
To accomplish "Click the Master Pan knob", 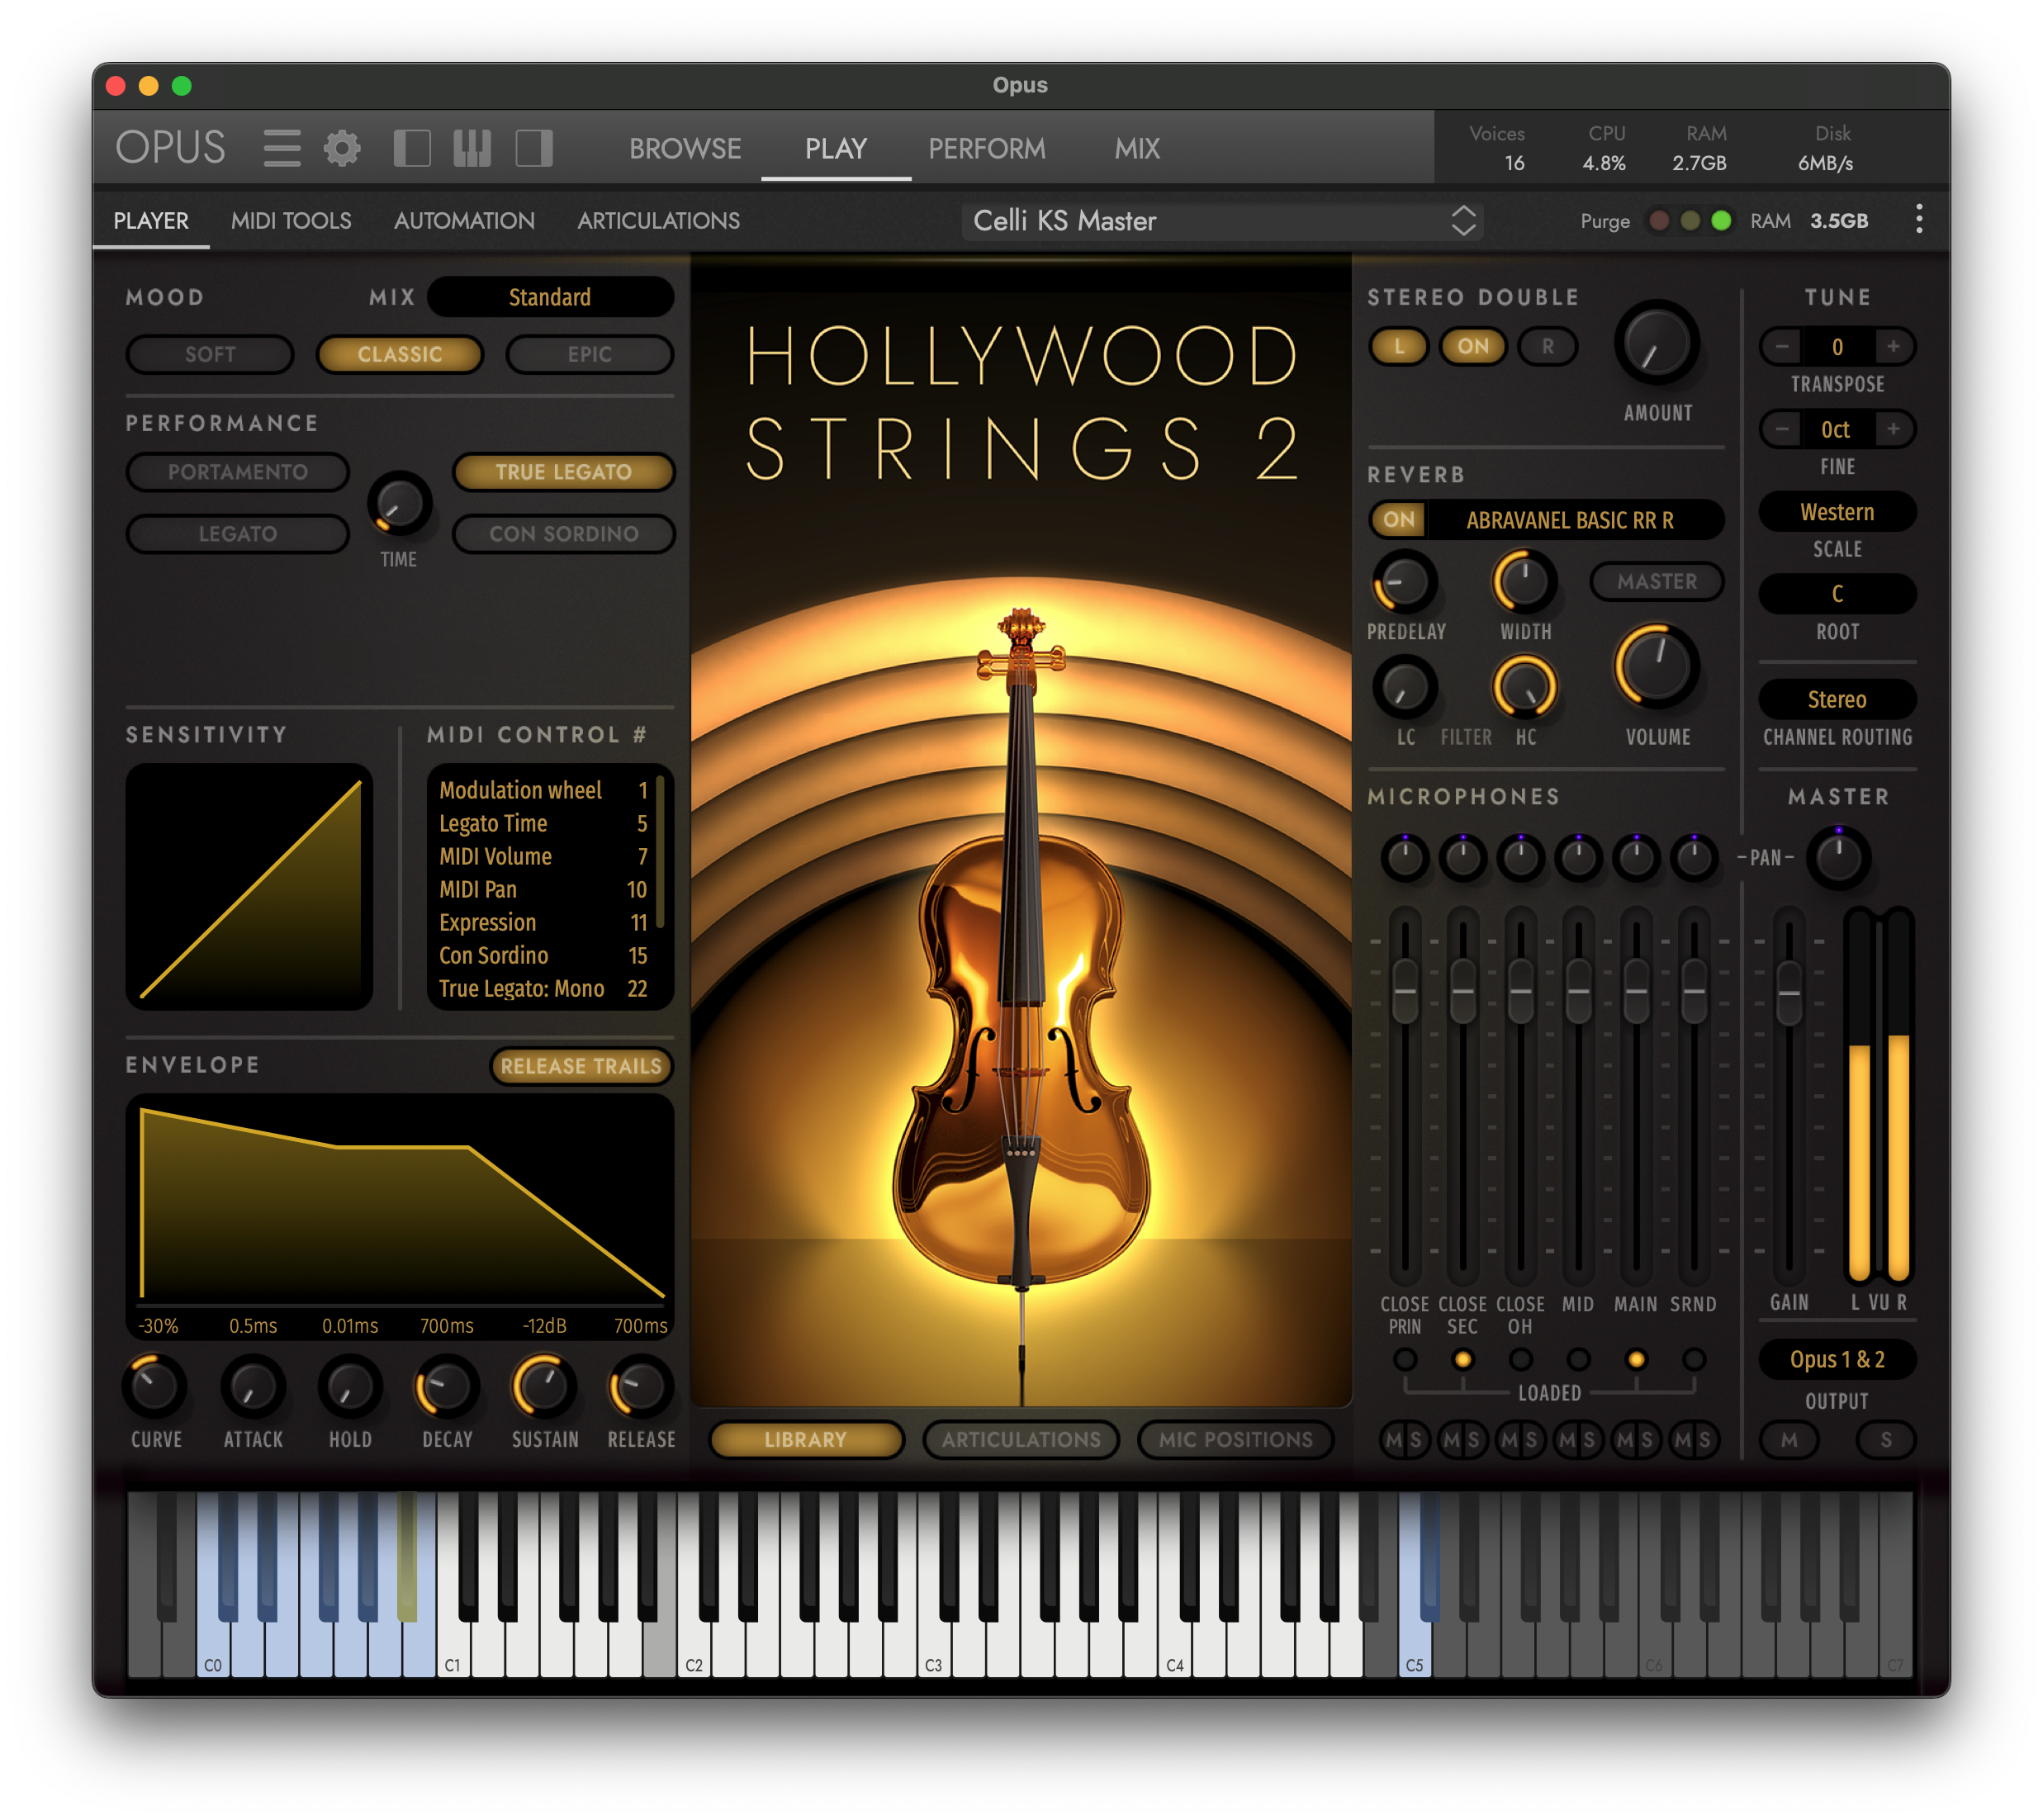I will click(1837, 857).
